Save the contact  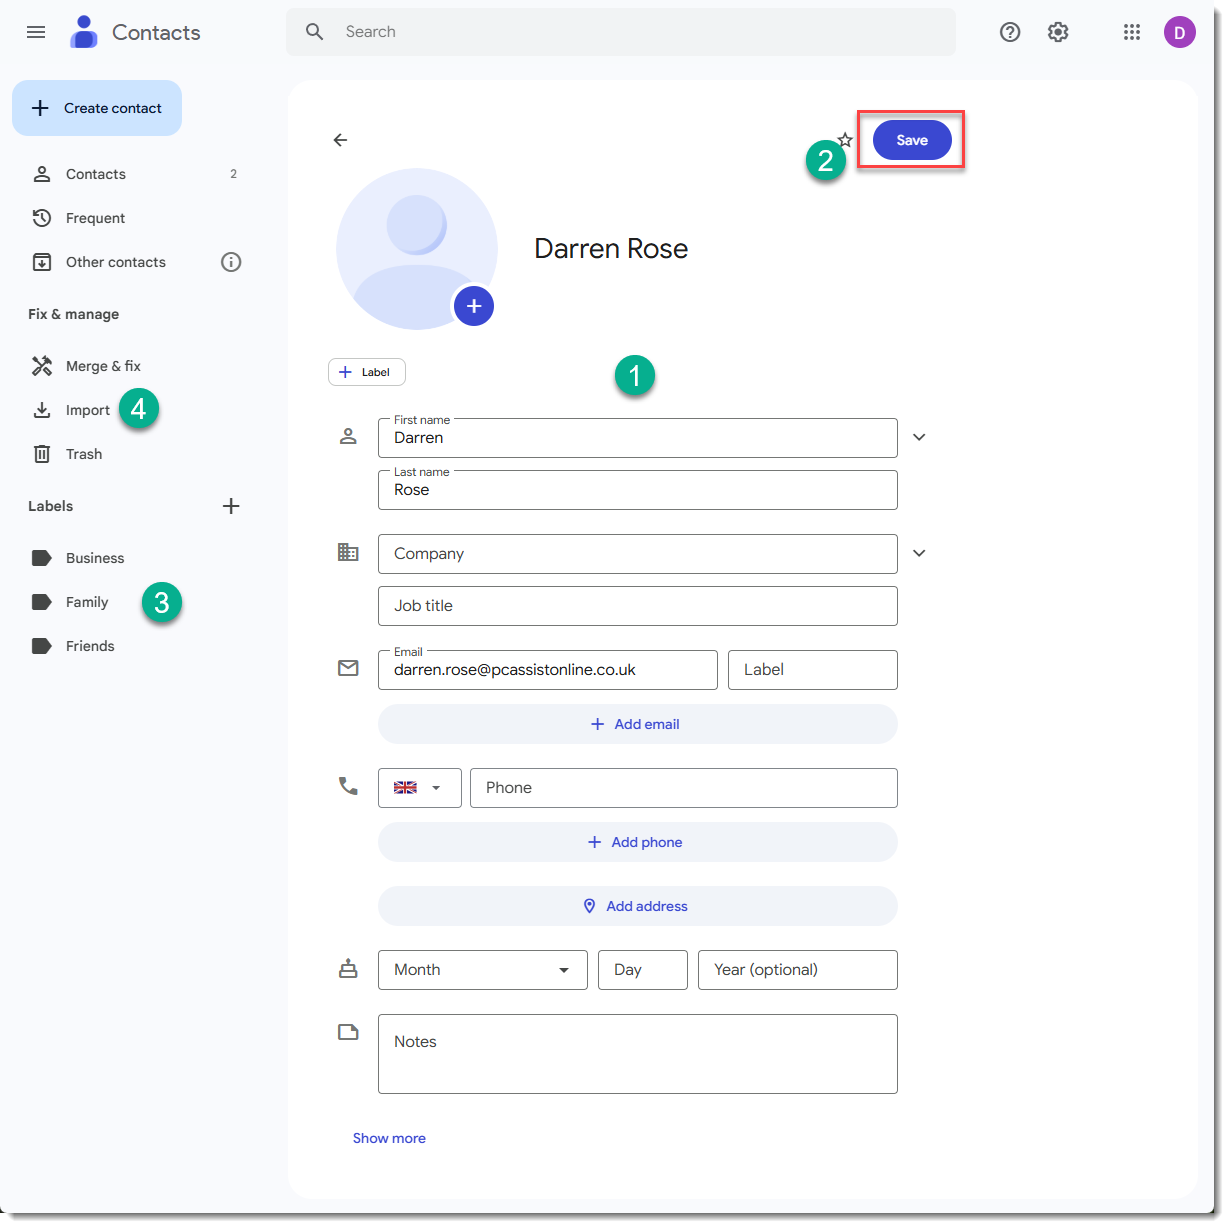pyautogui.click(x=911, y=140)
